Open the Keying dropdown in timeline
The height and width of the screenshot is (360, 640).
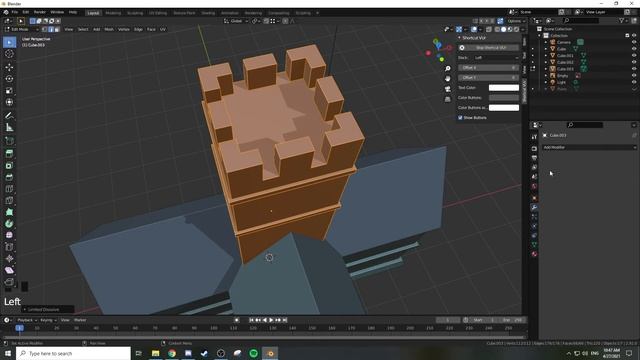tap(48, 320)
